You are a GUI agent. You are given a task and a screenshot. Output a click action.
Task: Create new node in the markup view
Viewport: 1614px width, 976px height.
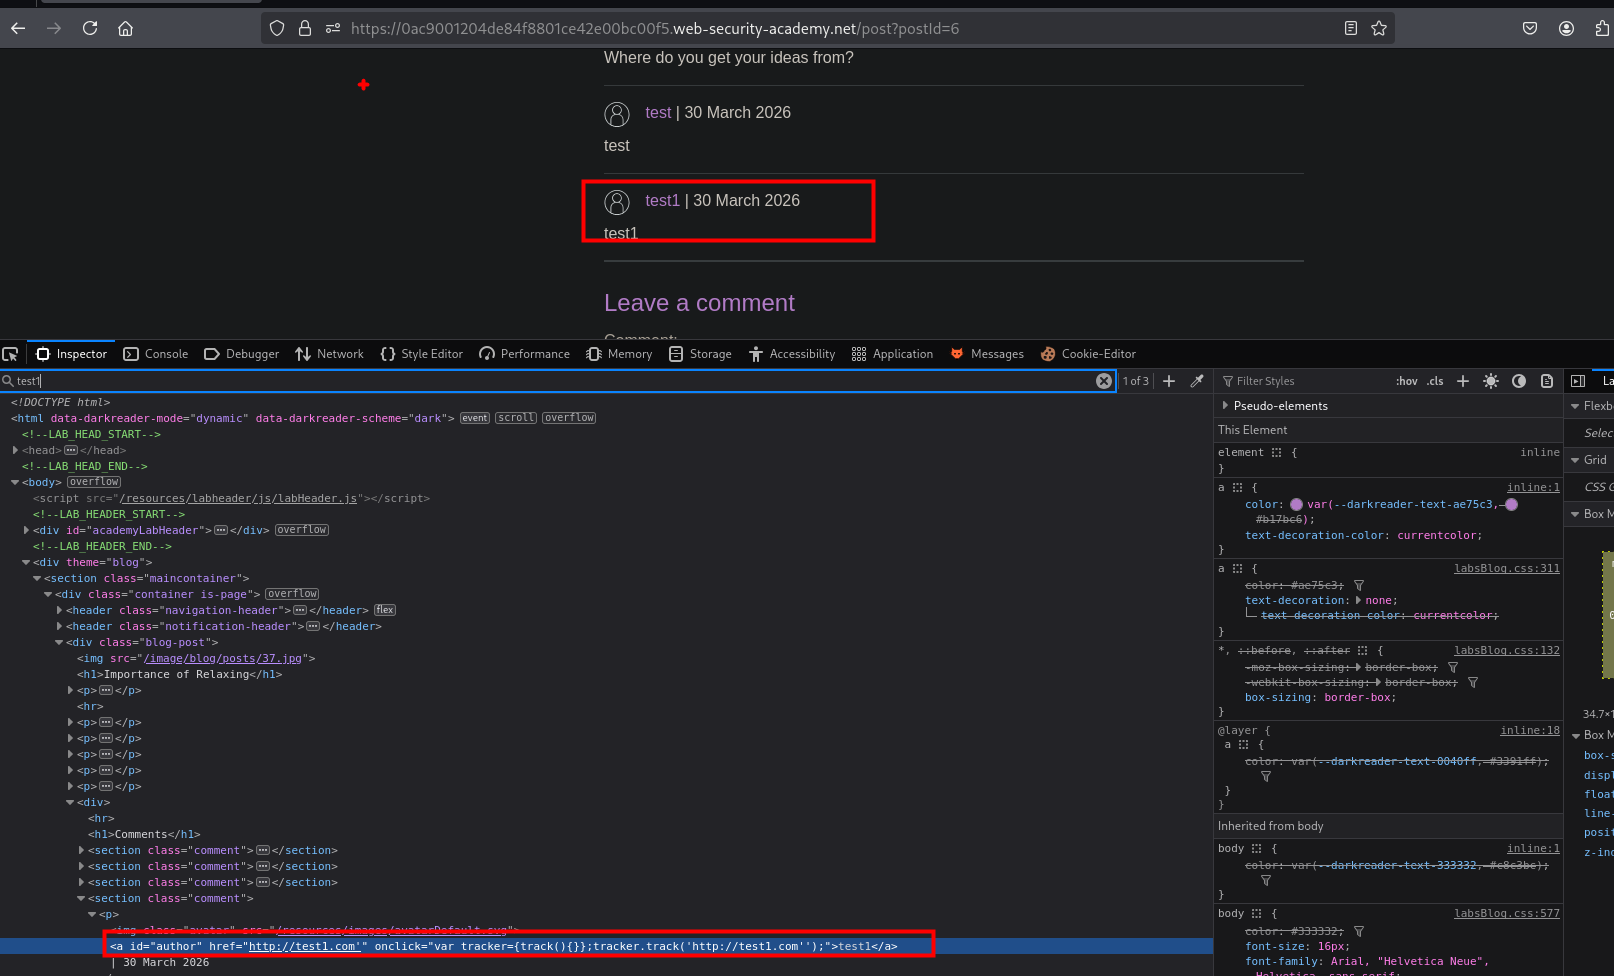[1169, 381]
